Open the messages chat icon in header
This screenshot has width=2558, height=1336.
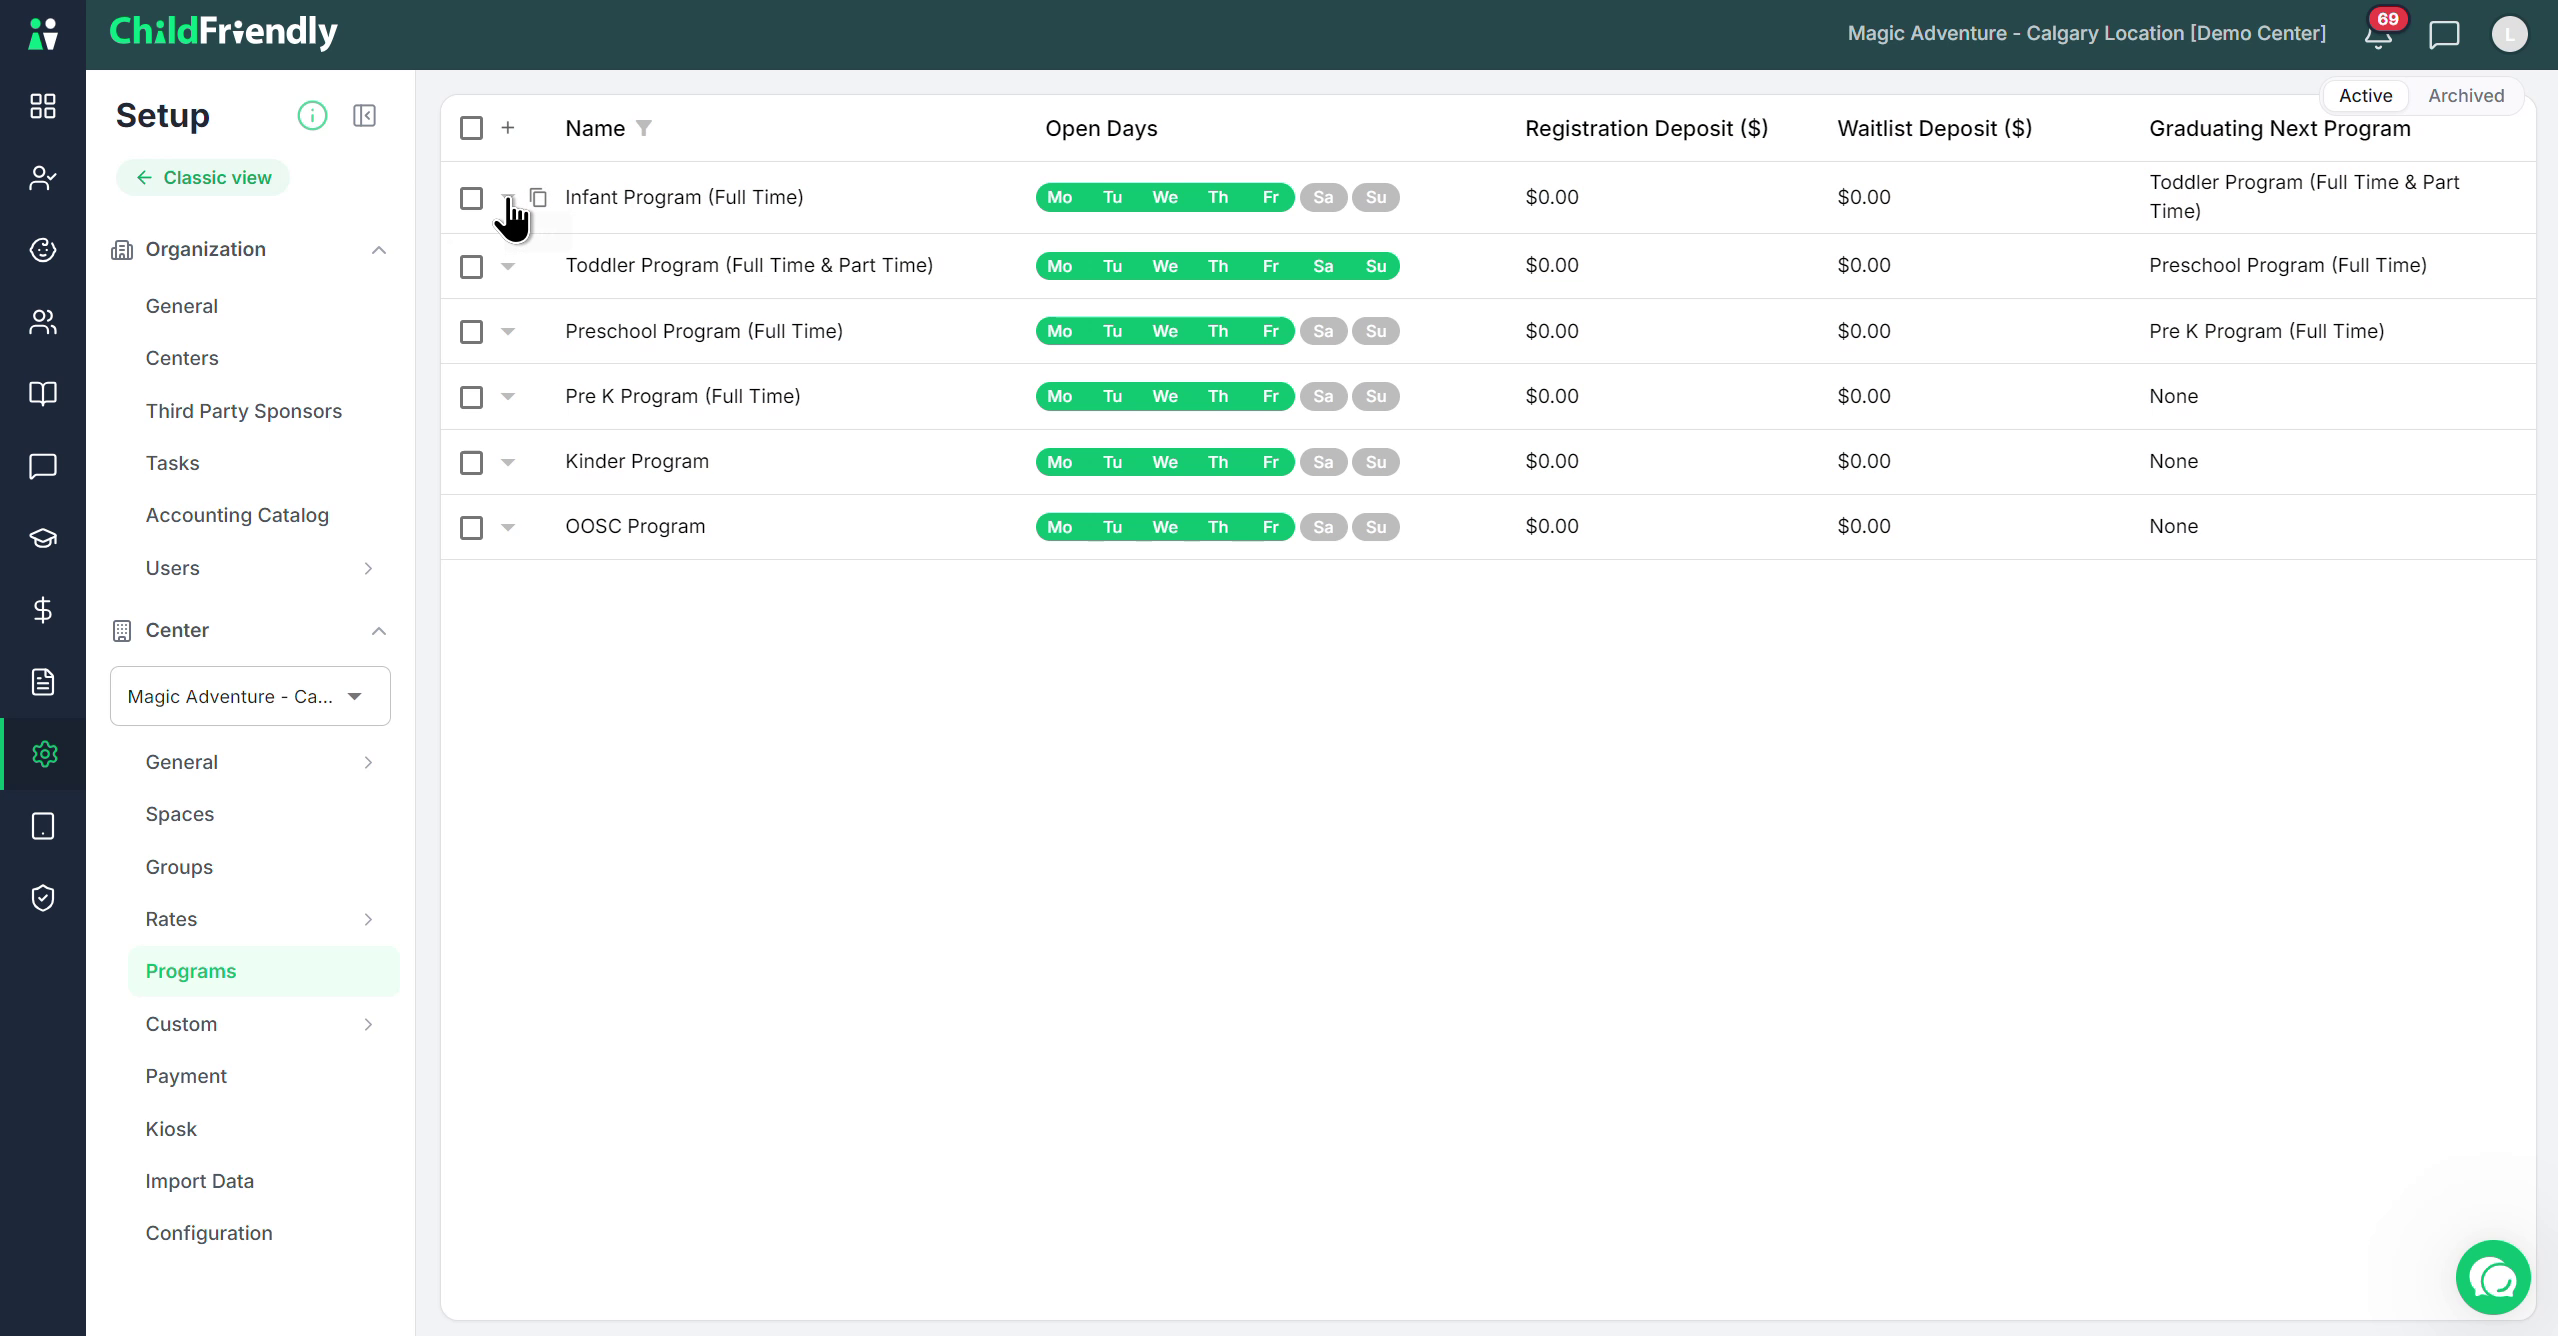[x=2444, y=35]
